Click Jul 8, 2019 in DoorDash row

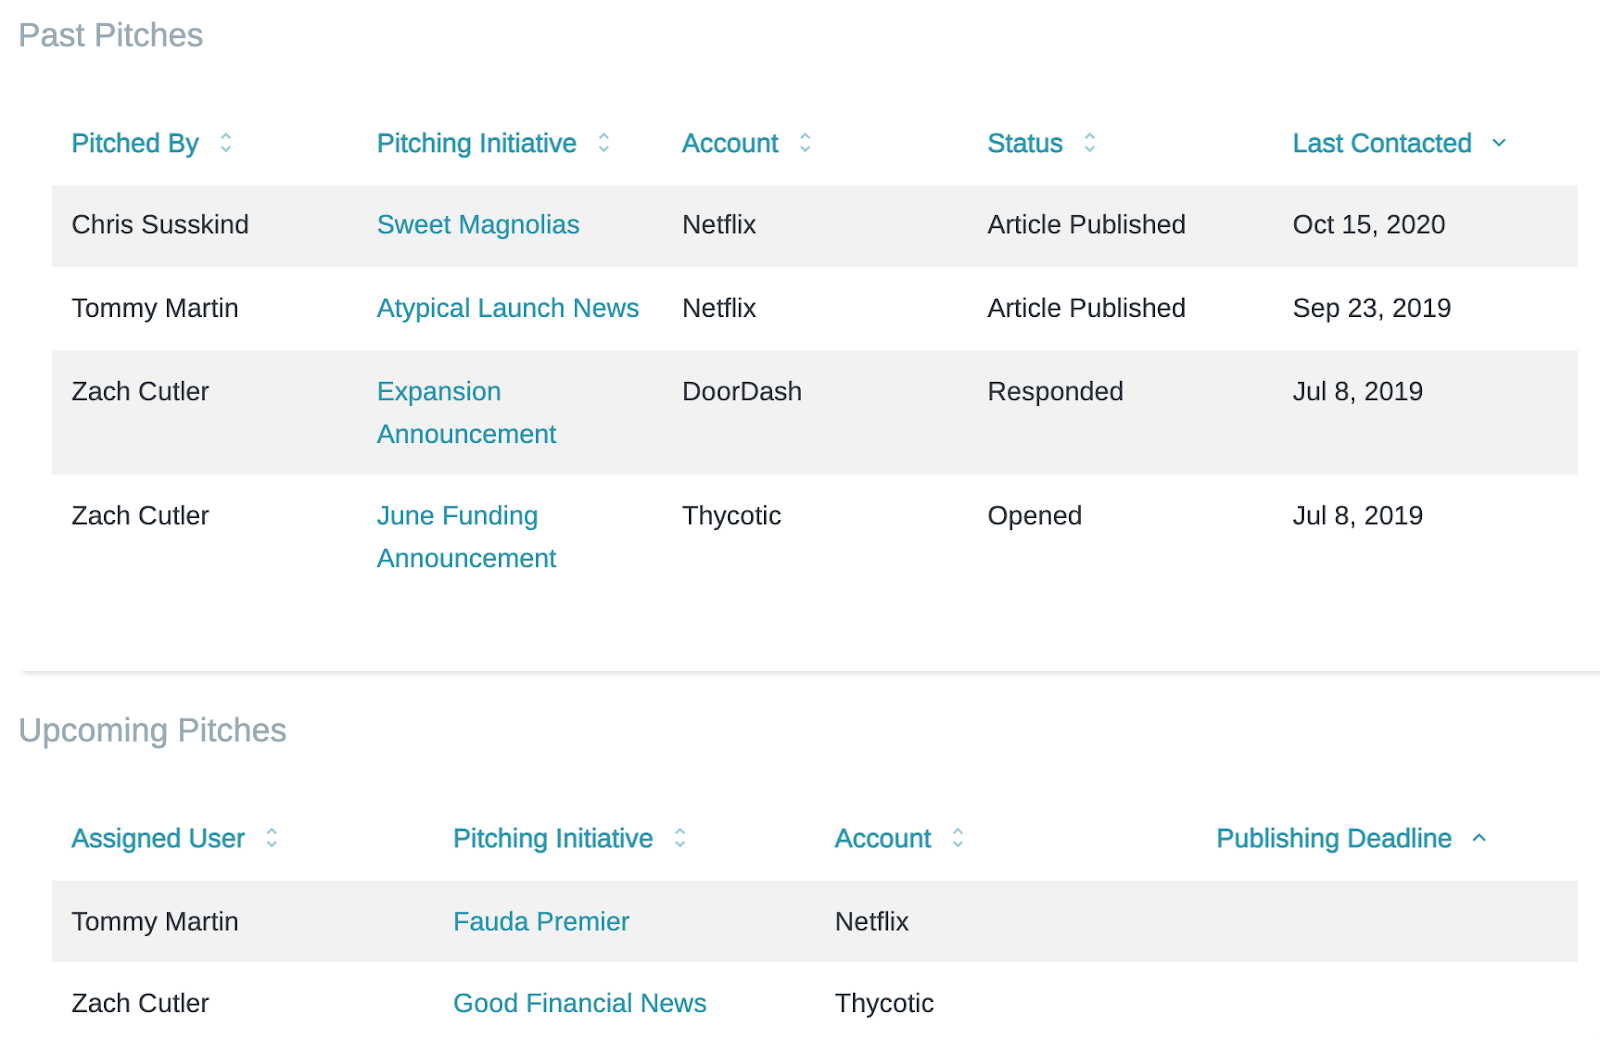pos(1358,391)
